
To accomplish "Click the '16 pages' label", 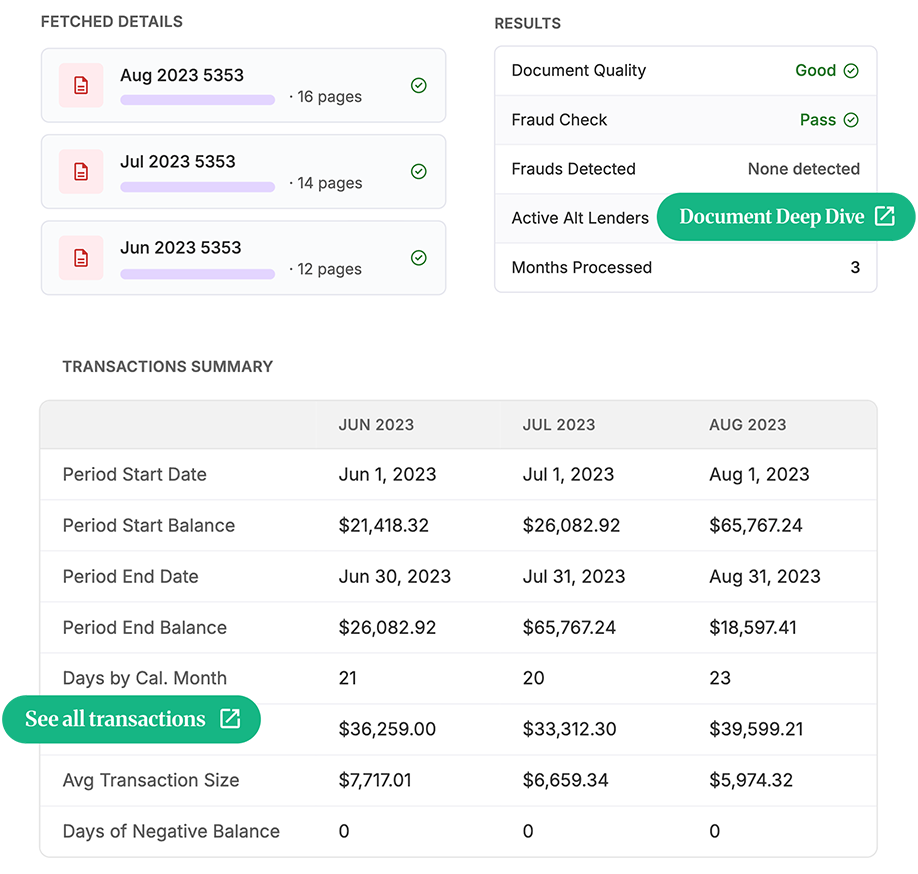I will 329,97.
